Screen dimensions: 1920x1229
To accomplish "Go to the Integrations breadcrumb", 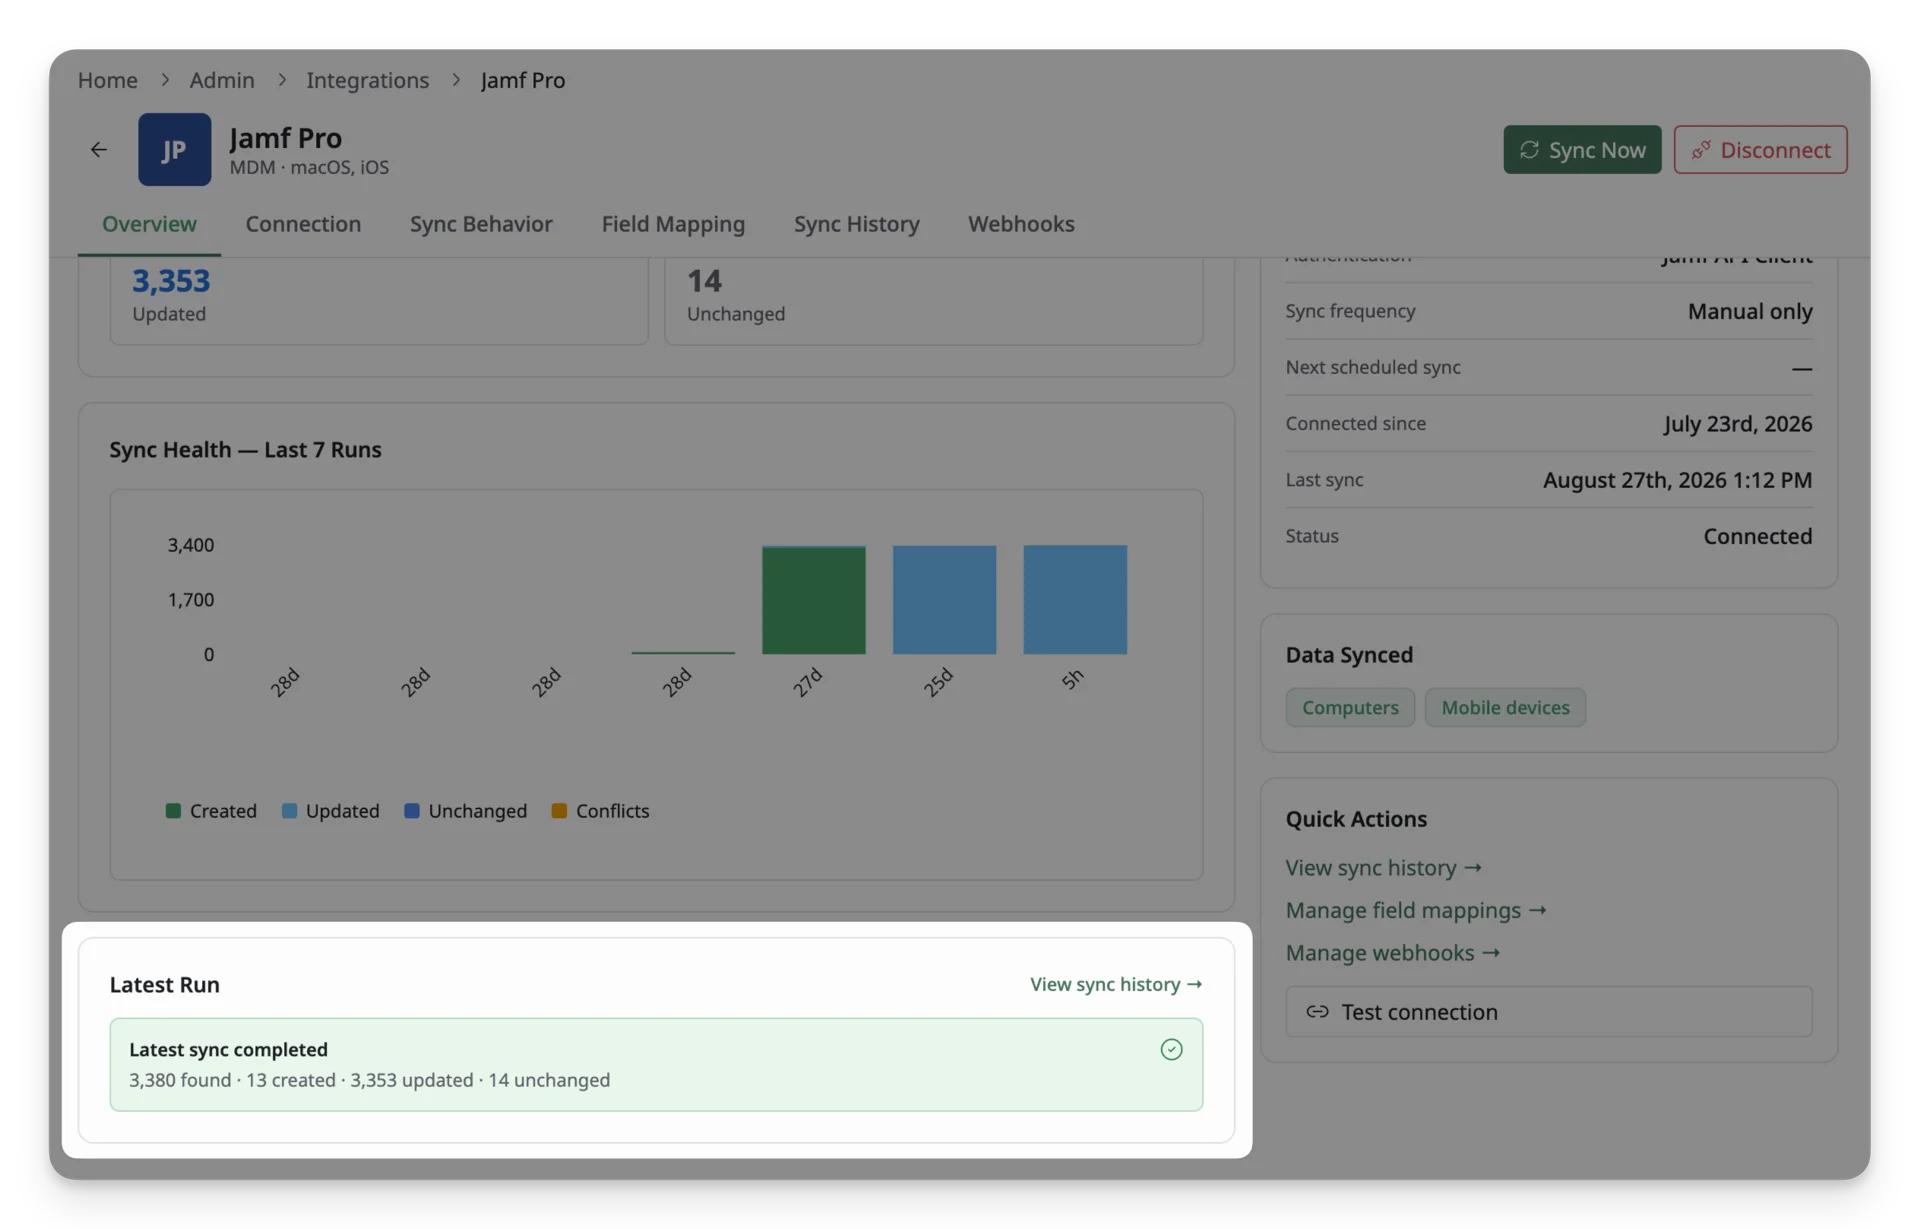I will click(367, 80).
